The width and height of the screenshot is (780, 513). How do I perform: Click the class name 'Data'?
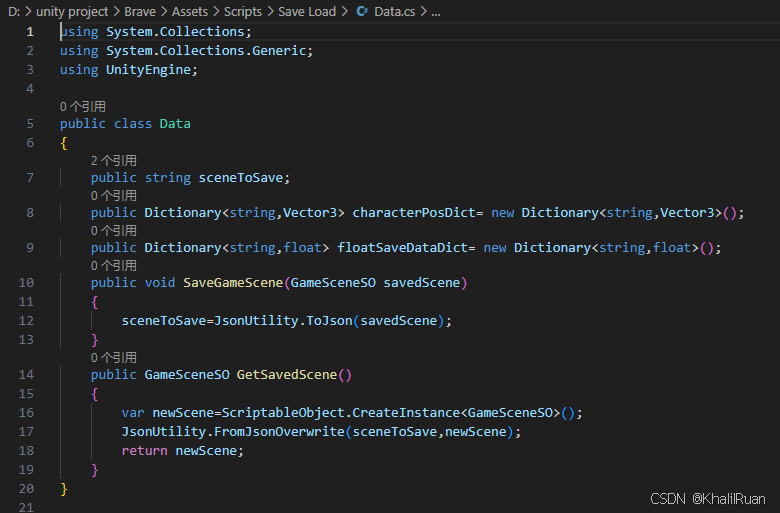175,124
